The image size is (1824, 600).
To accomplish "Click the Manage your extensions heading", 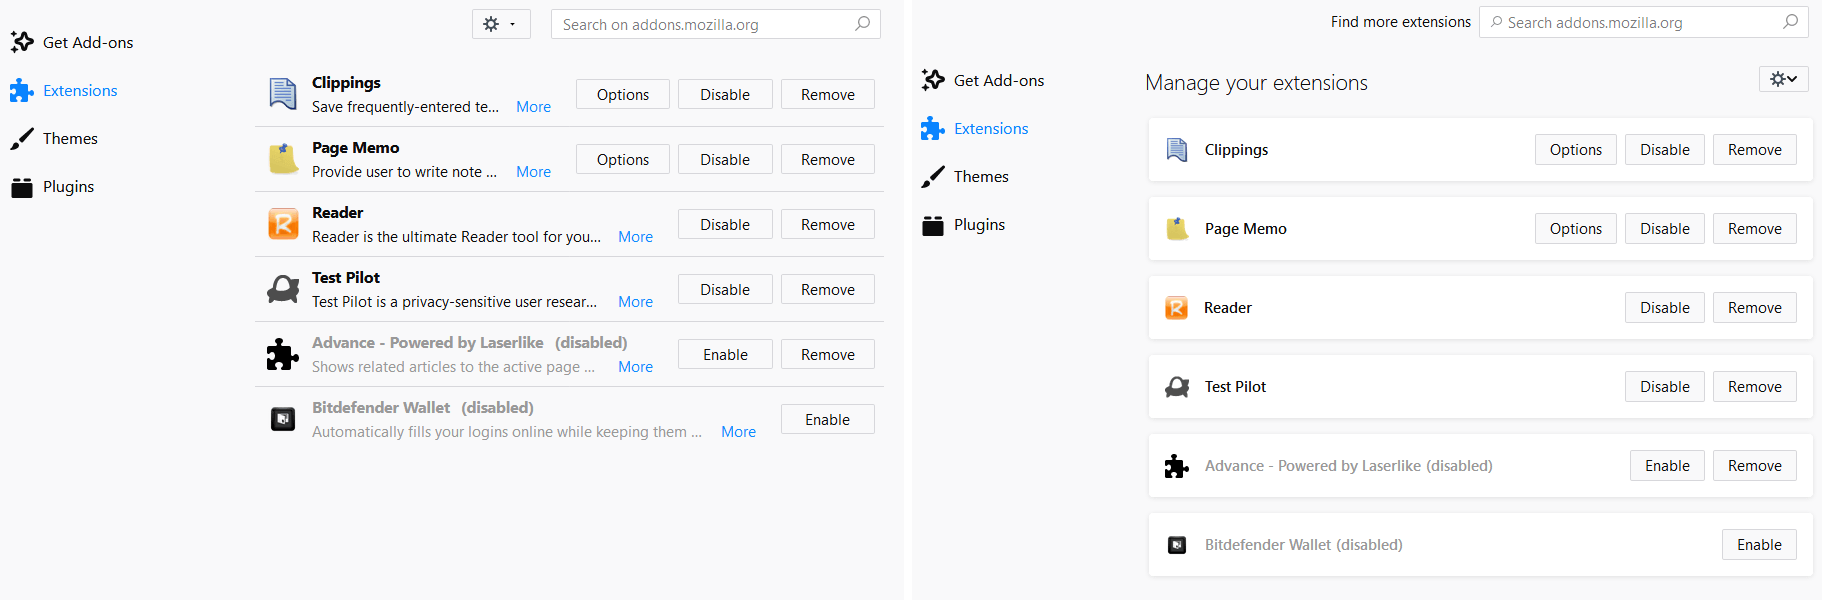I will tap(1256, 83).
